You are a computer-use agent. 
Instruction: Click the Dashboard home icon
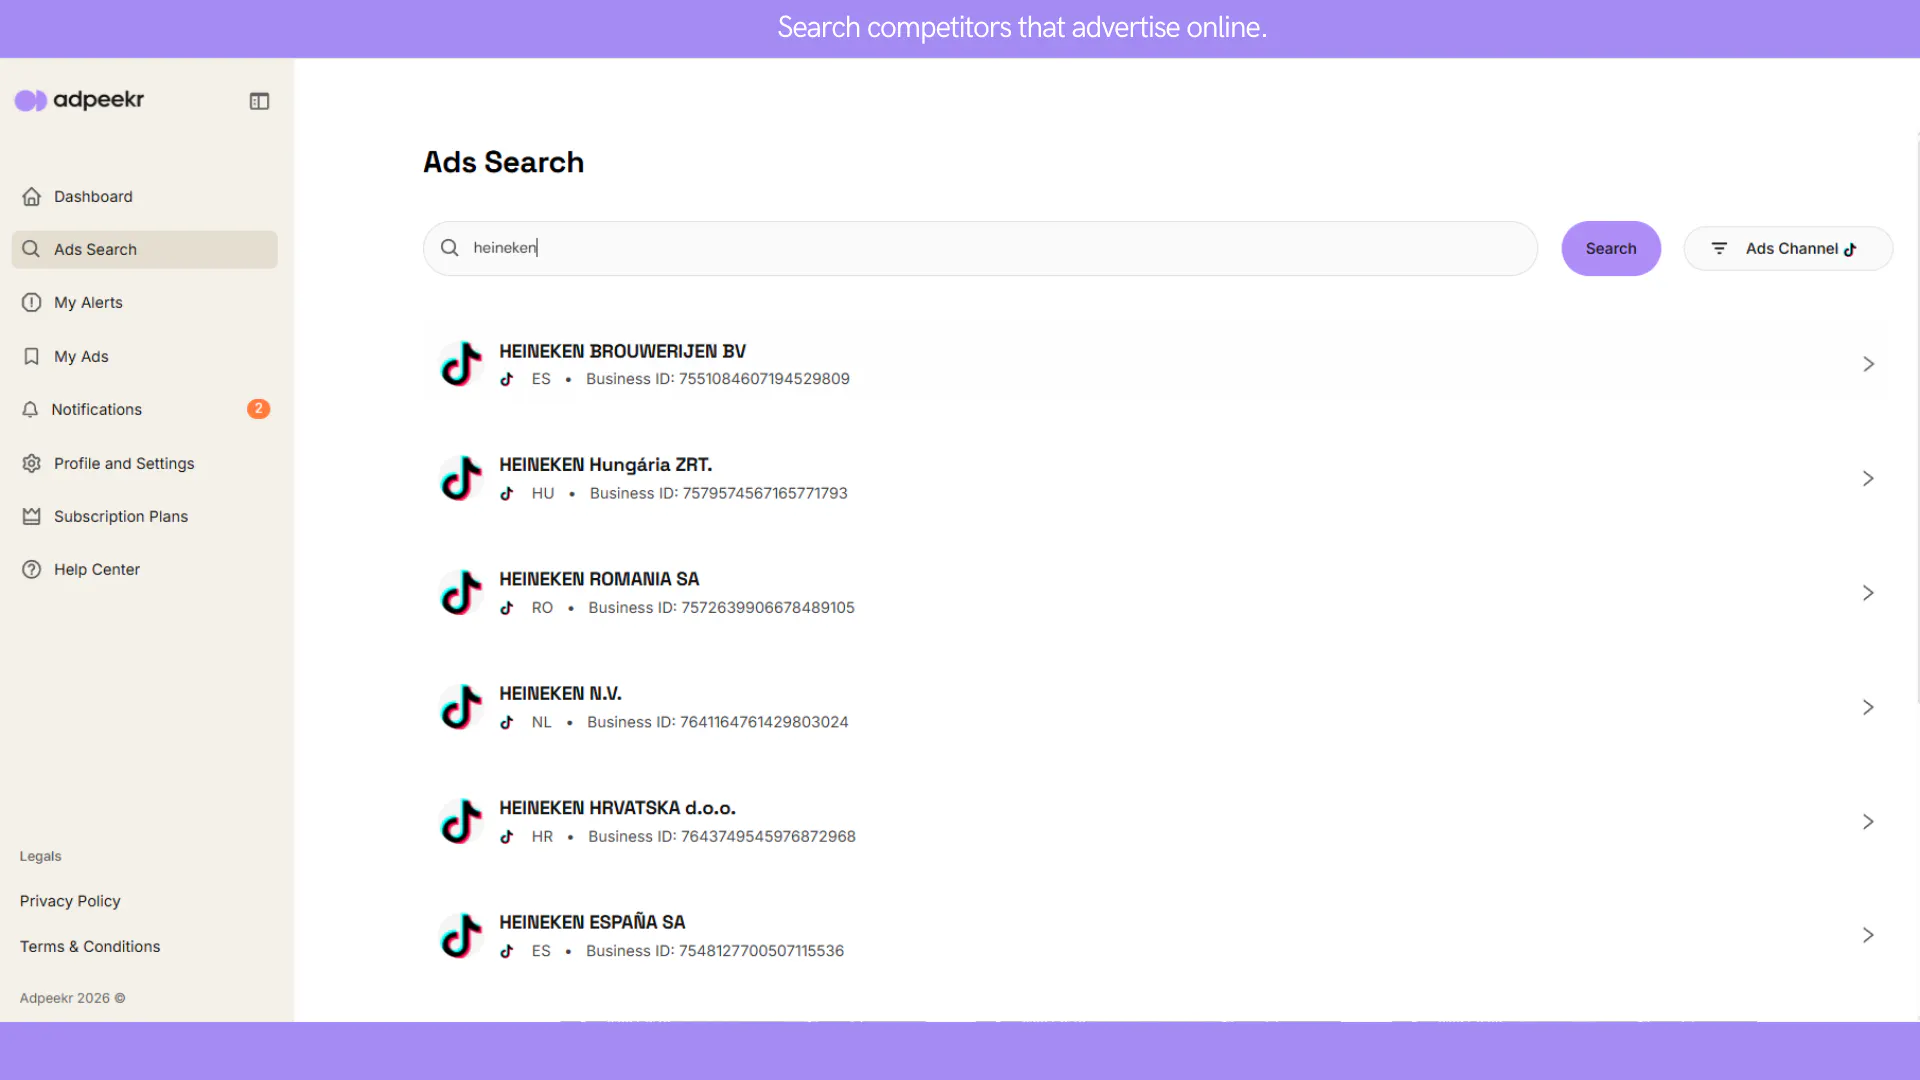point(32,197)
